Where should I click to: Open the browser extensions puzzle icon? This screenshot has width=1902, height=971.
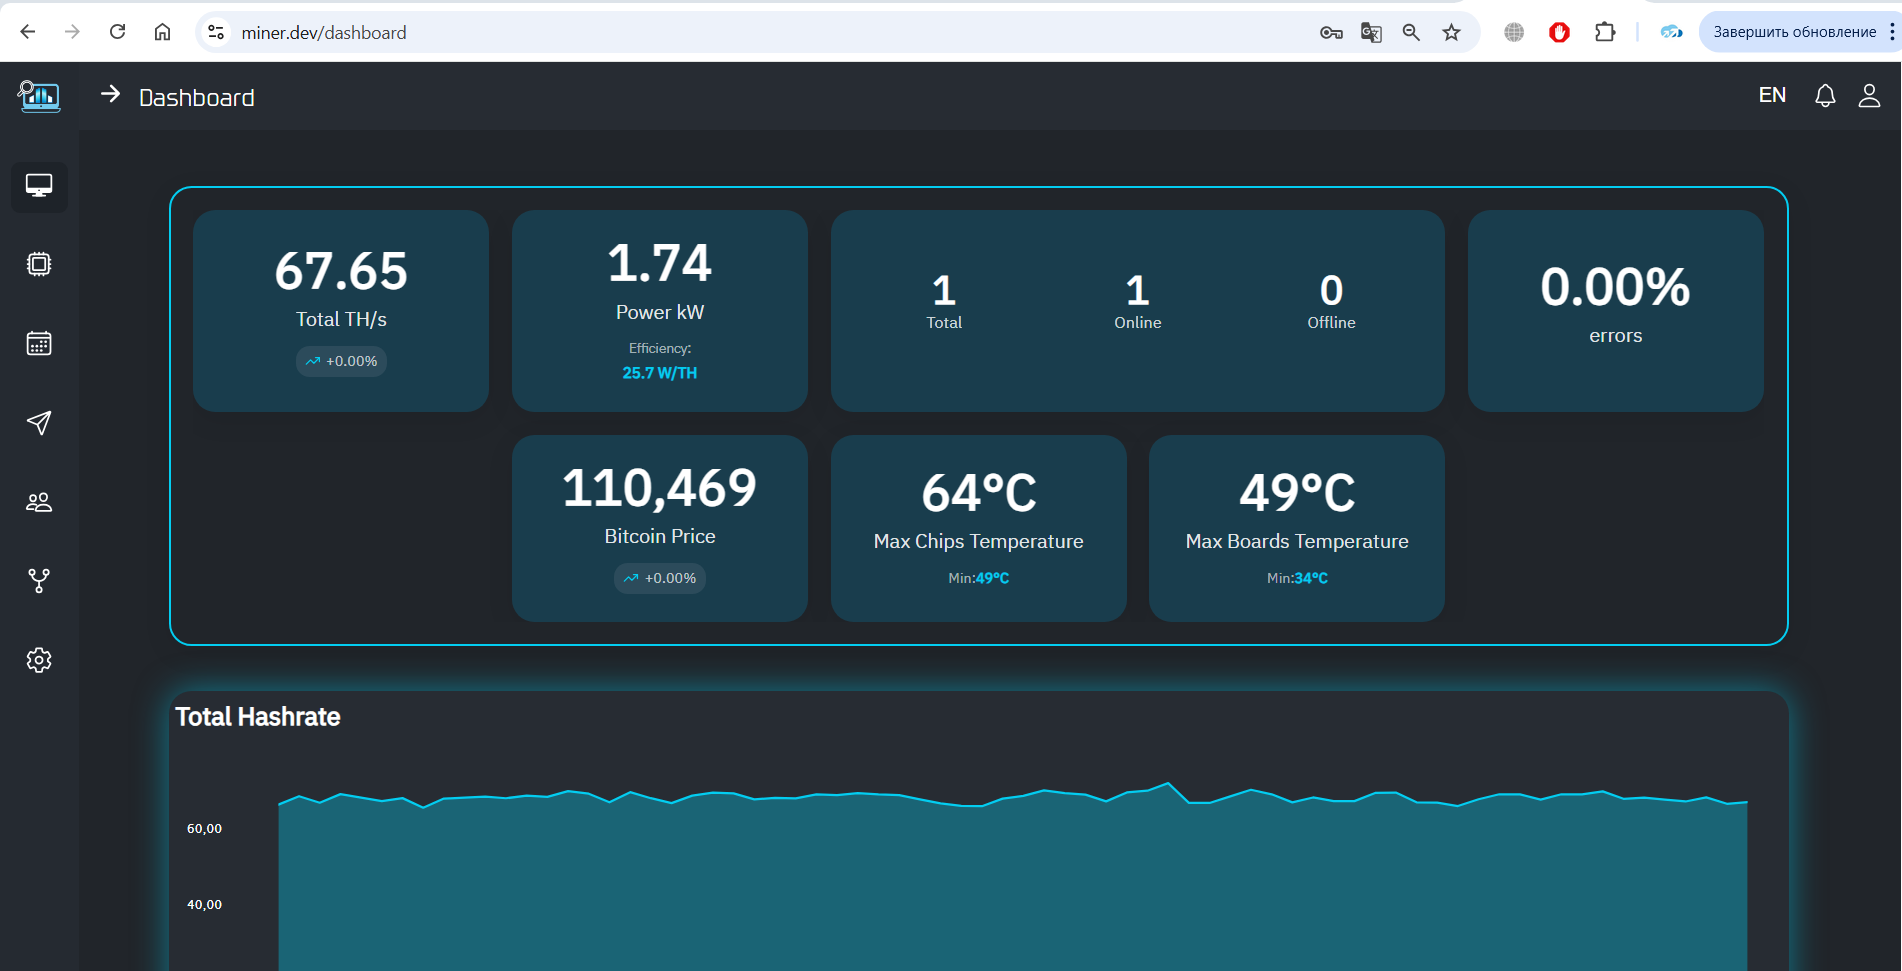[1605, 32]
